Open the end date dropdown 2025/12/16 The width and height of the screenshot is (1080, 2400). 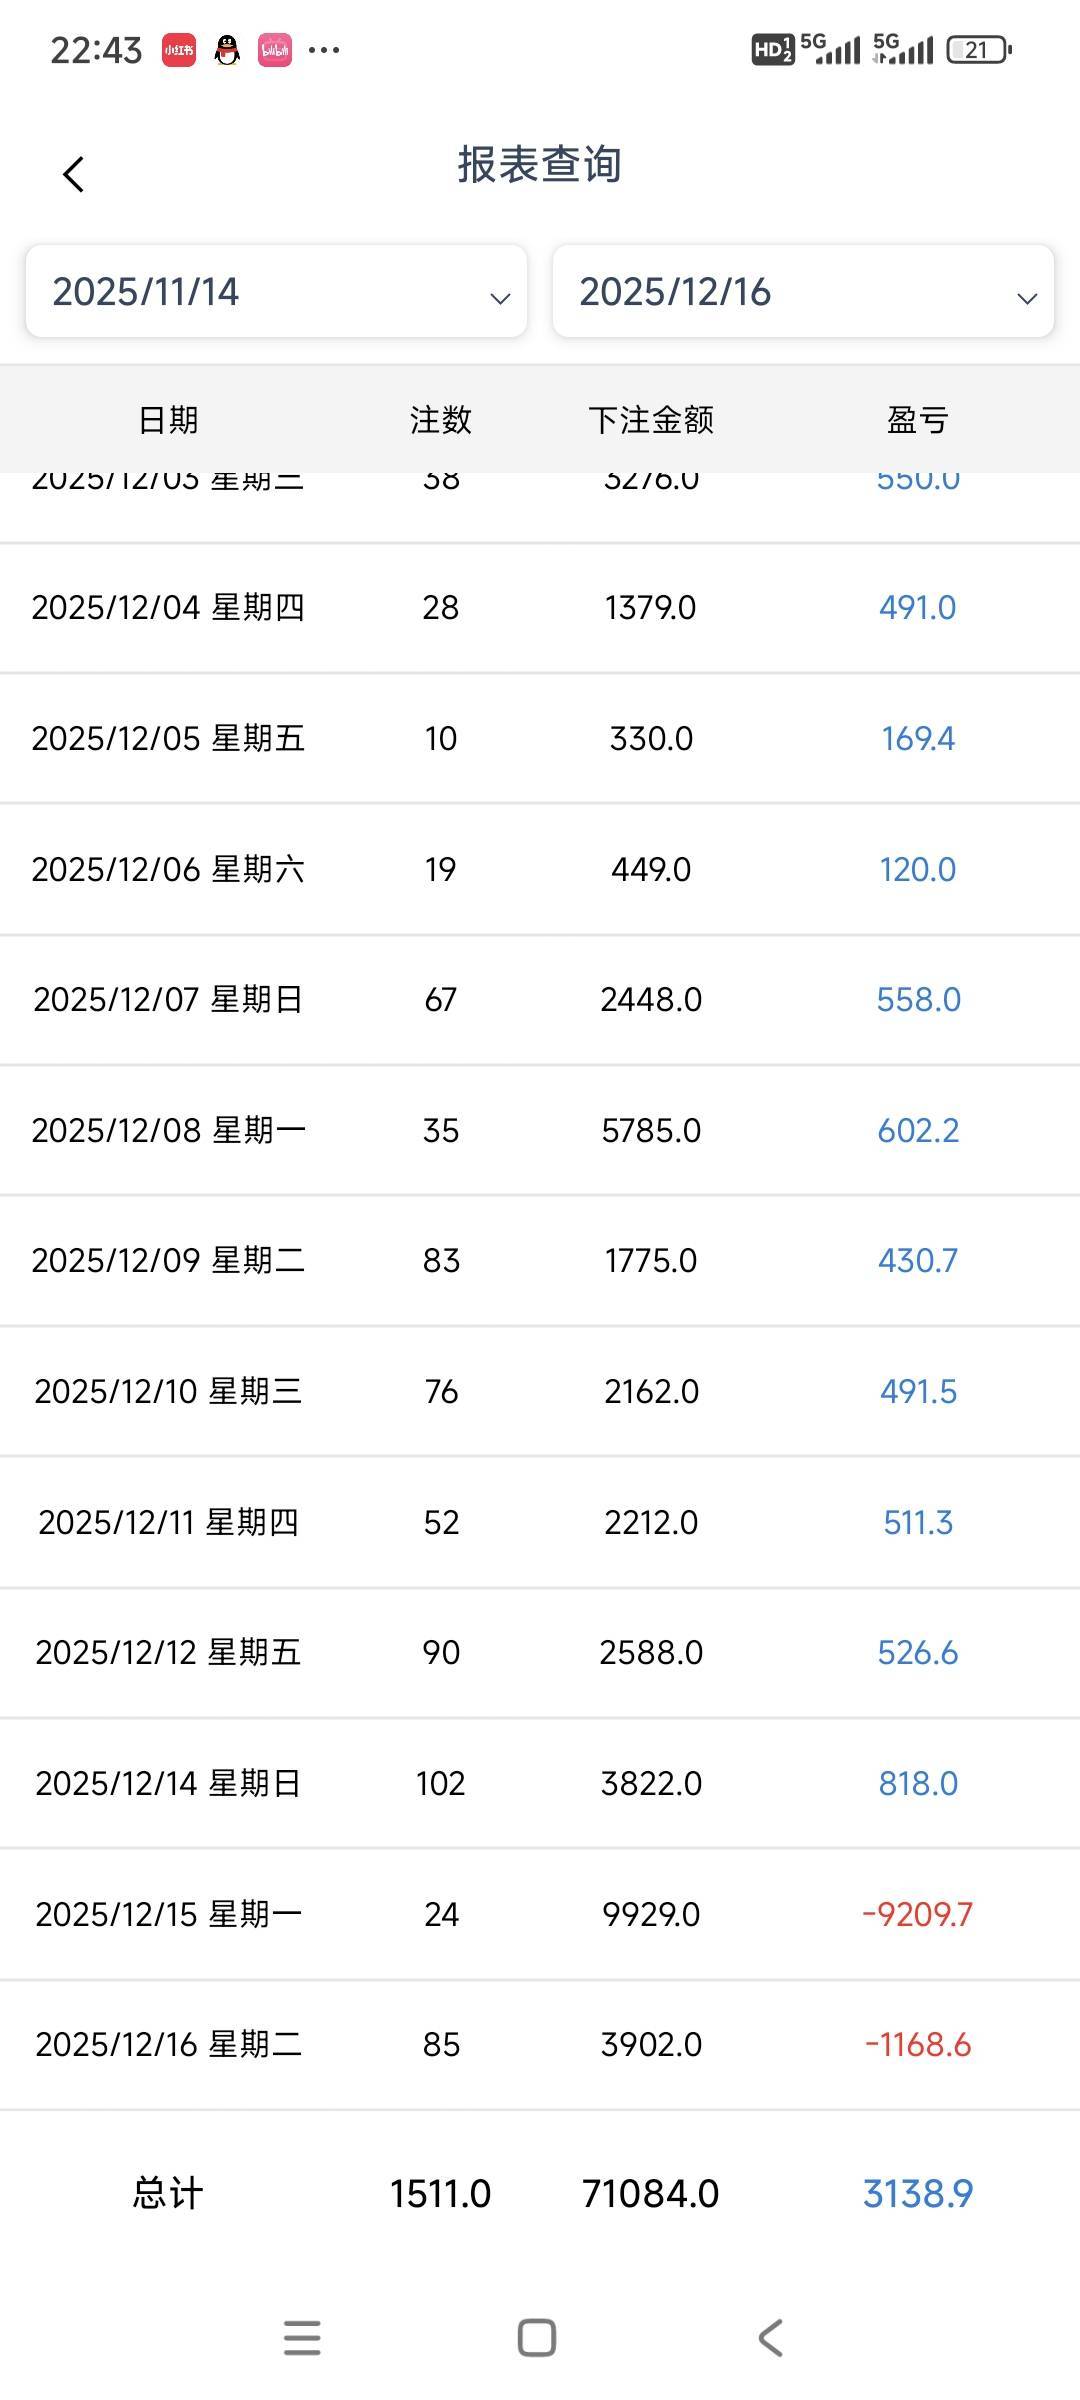[x=802, y=292]
